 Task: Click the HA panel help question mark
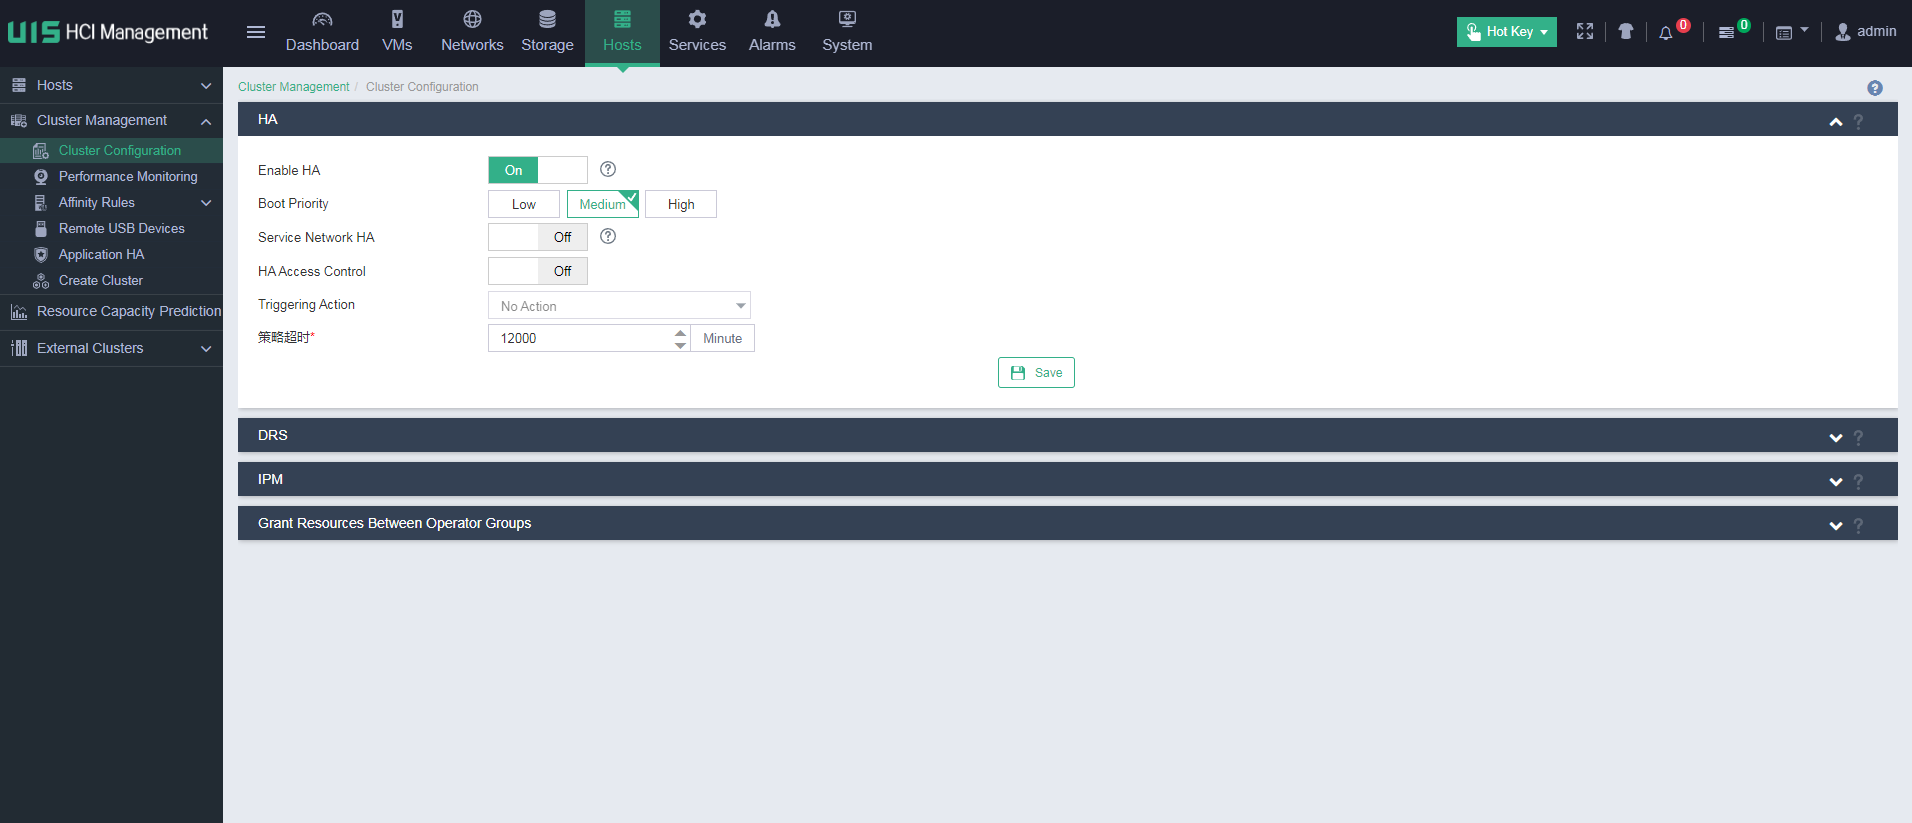click(x=1859, y=121)
